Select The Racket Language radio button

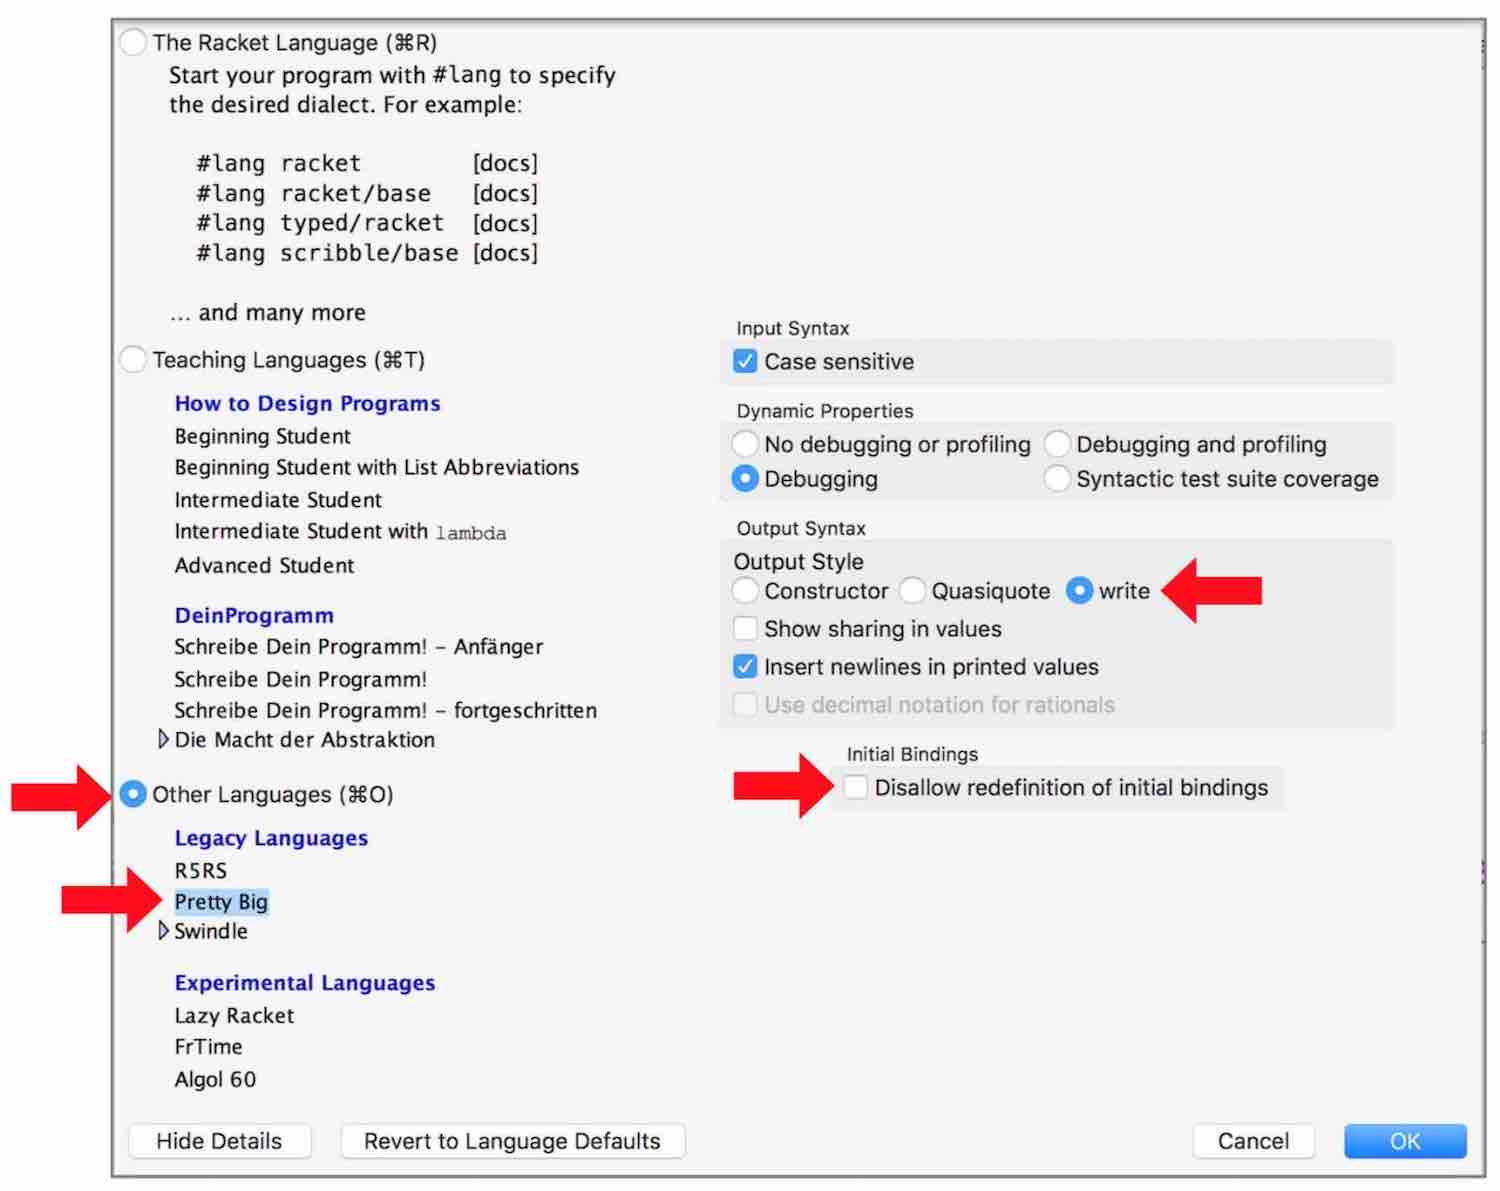[133, 43]
